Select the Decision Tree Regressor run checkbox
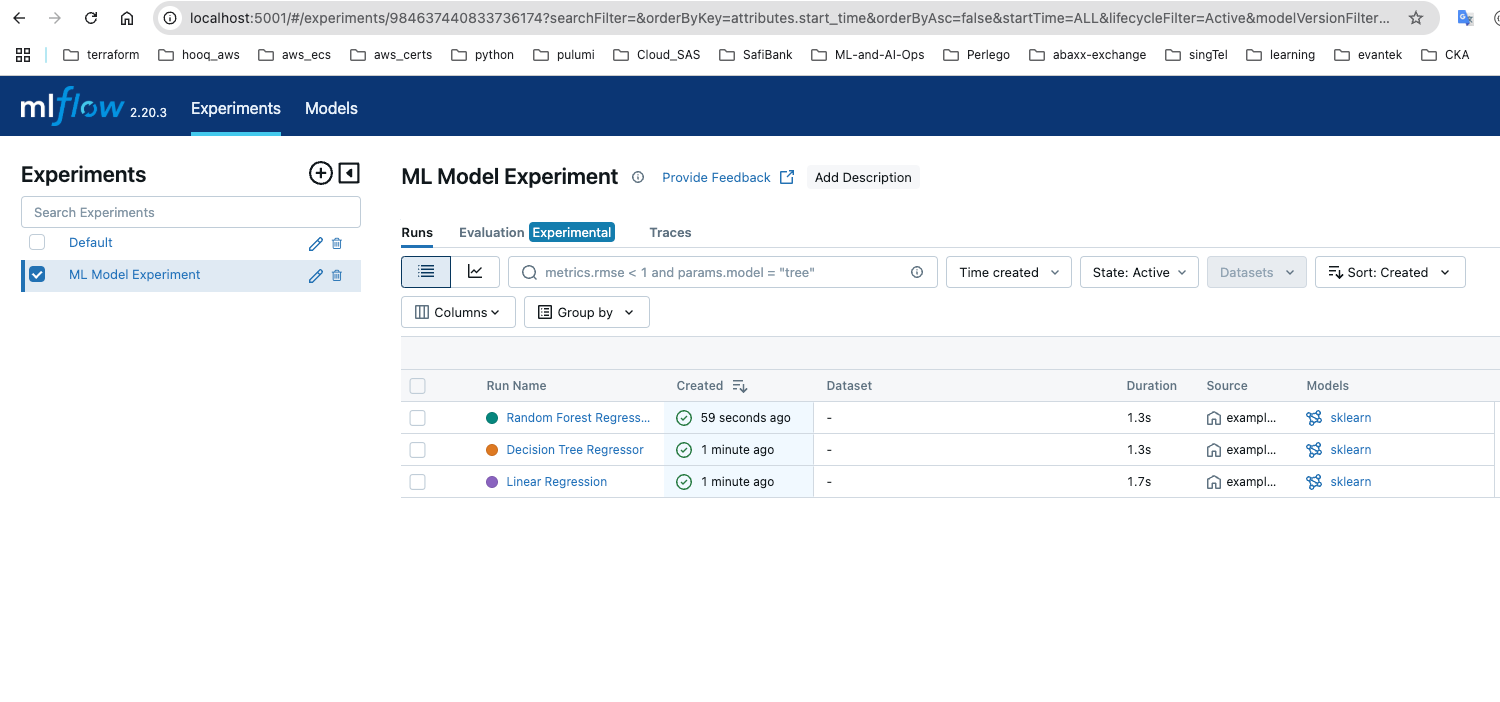Viewport: 1500px width, 702px height. 418,450
